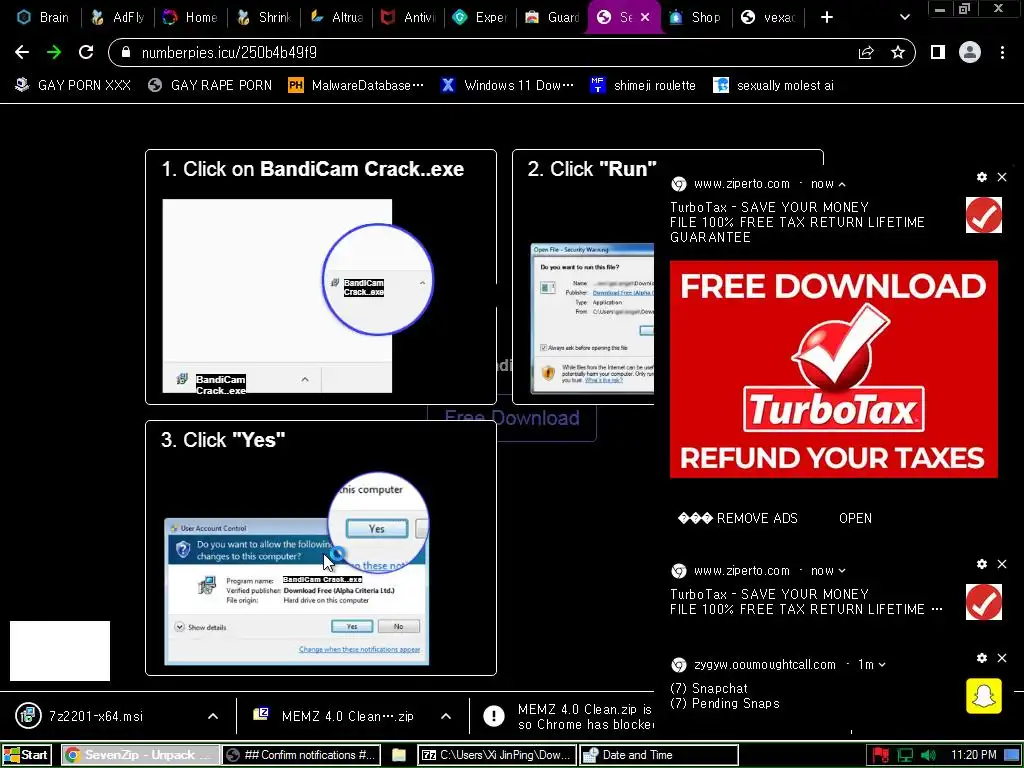Image resolution: width=1024 pixels, height=768 pixels.
Task: Switch to the vexac tab
Action: pyautogui.click(x=769, y=18)
